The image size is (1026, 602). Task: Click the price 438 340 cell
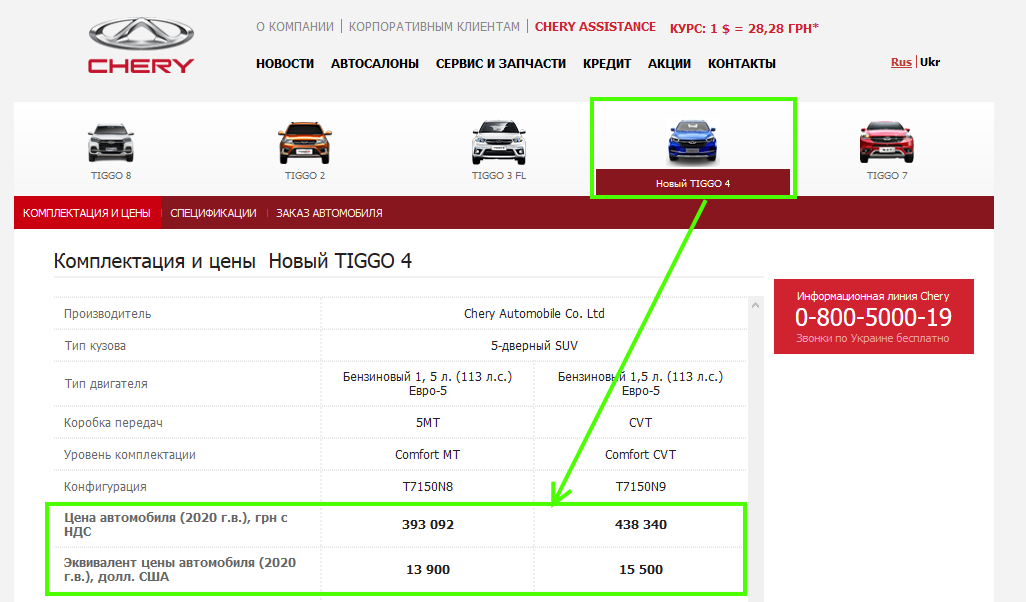[x=641, y=524]
